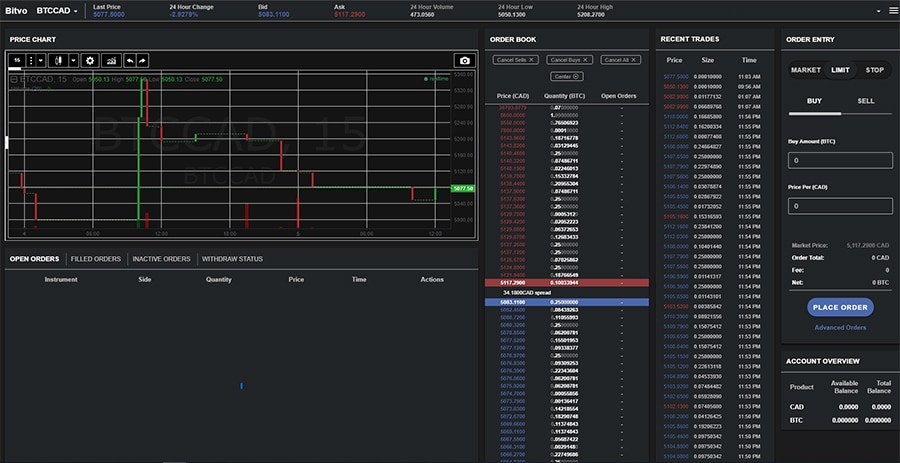This screenshot has height=463, width=900.
Task: Switch to the Filled Orders tab
Action: point(96,259)
